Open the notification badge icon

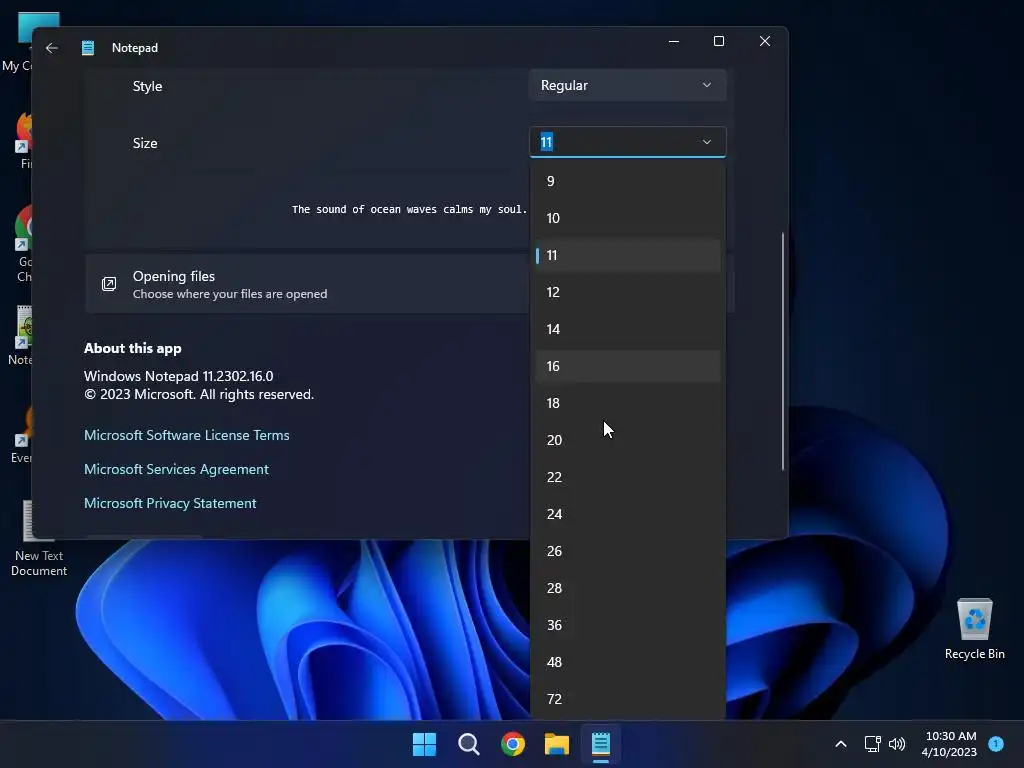click(x=996, y=744)
